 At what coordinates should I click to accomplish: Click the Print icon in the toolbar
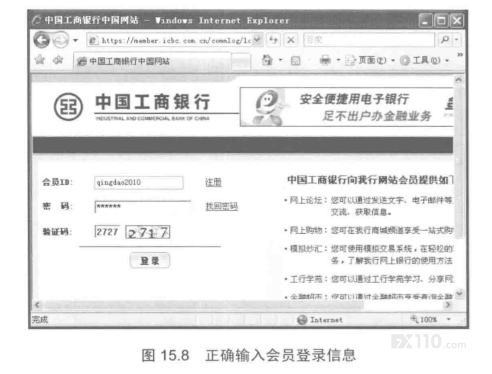click(325, 60)
